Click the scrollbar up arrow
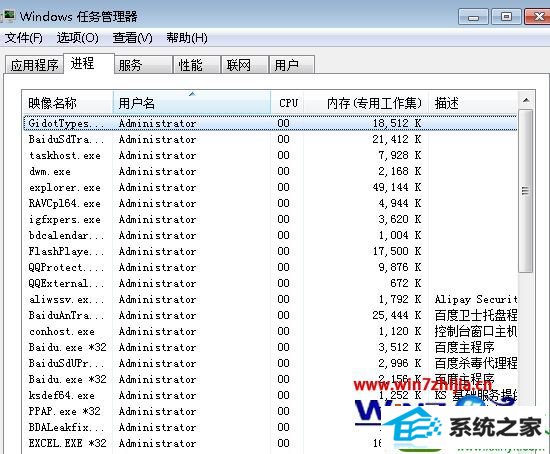The width and height of the screenshot is (550, 454). coord(525,101)
